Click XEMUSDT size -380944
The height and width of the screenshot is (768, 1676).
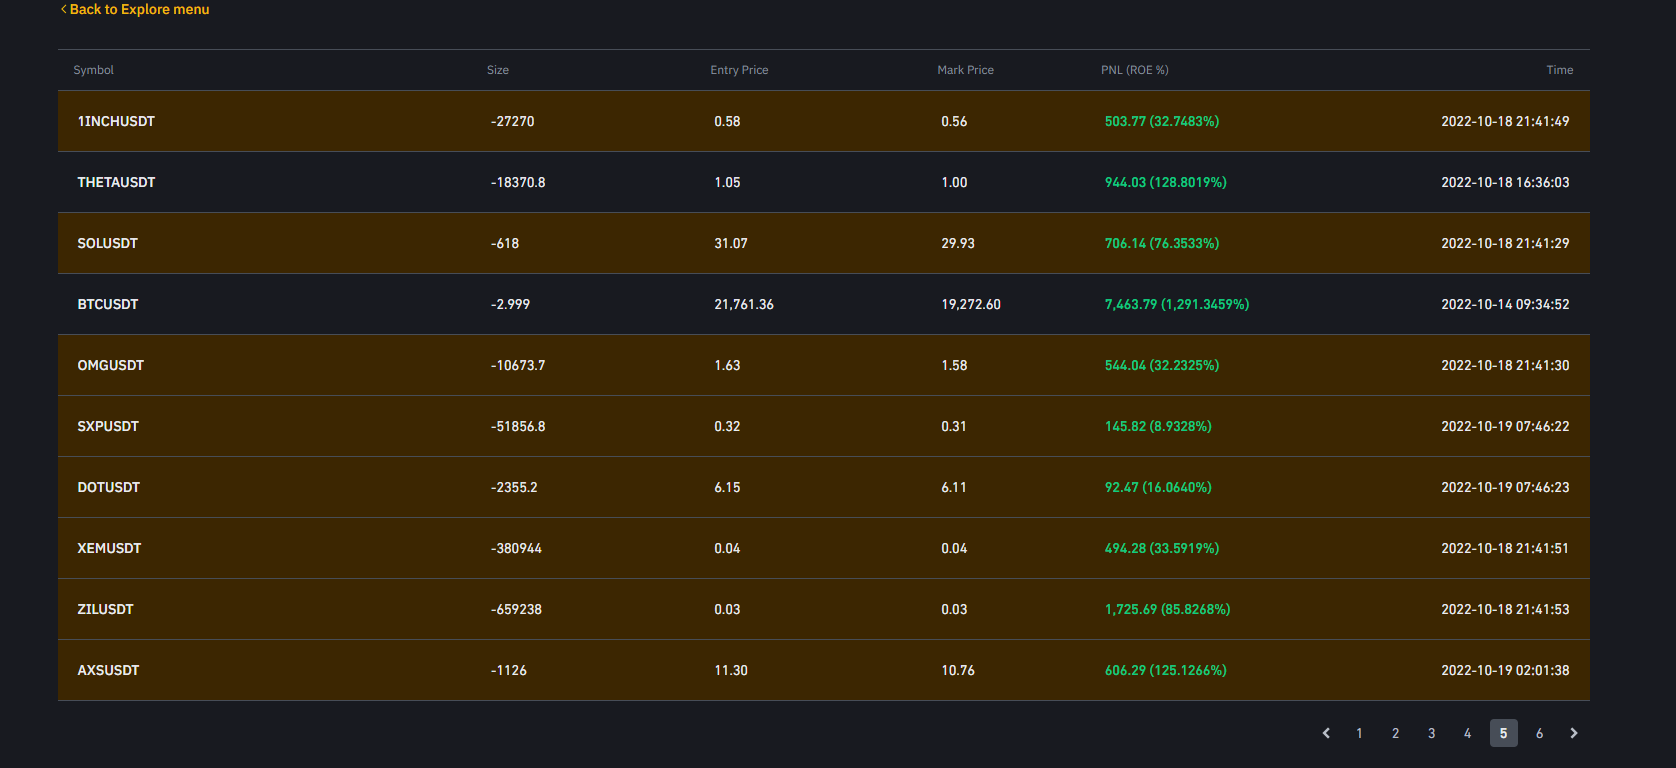516,548
